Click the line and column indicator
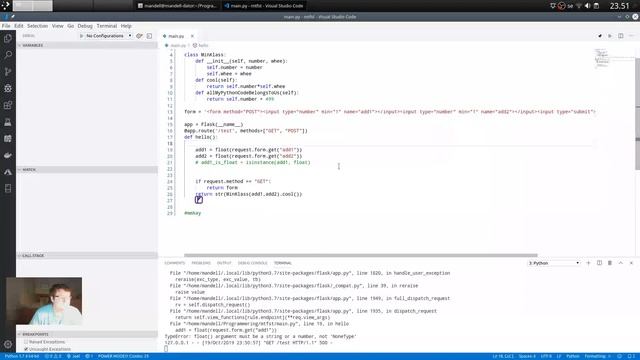Image resolution: width=640 pixels, height=360 pixels. [503, 356]
